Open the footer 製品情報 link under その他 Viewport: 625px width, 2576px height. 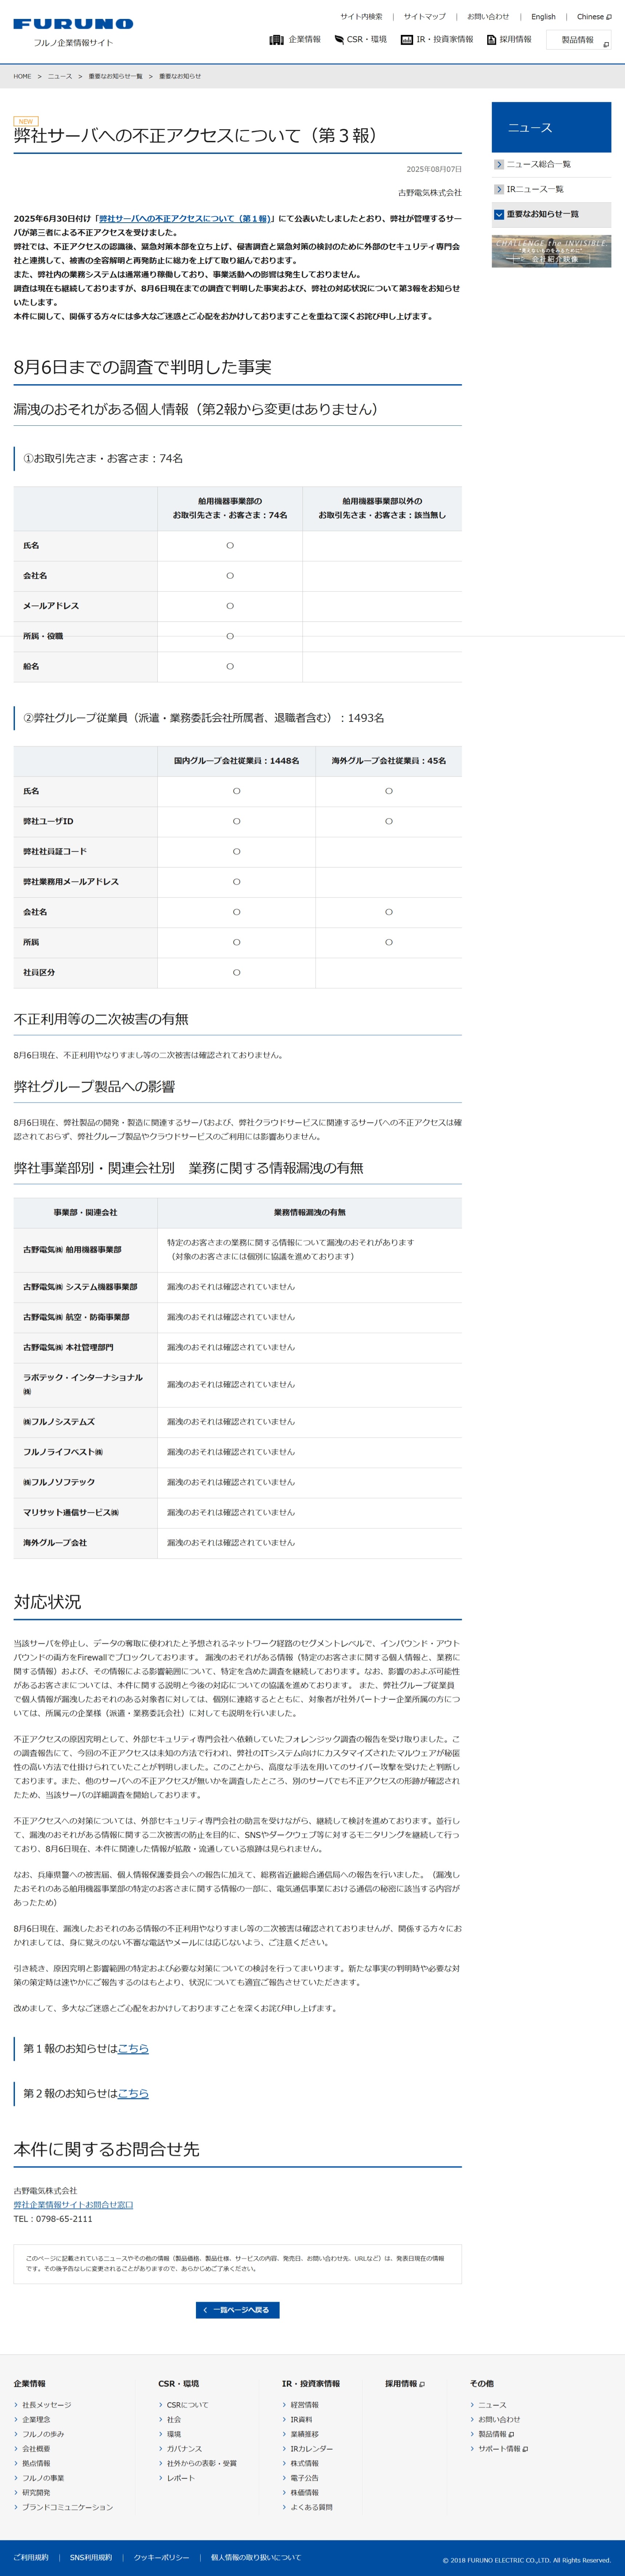(496, 2434)
